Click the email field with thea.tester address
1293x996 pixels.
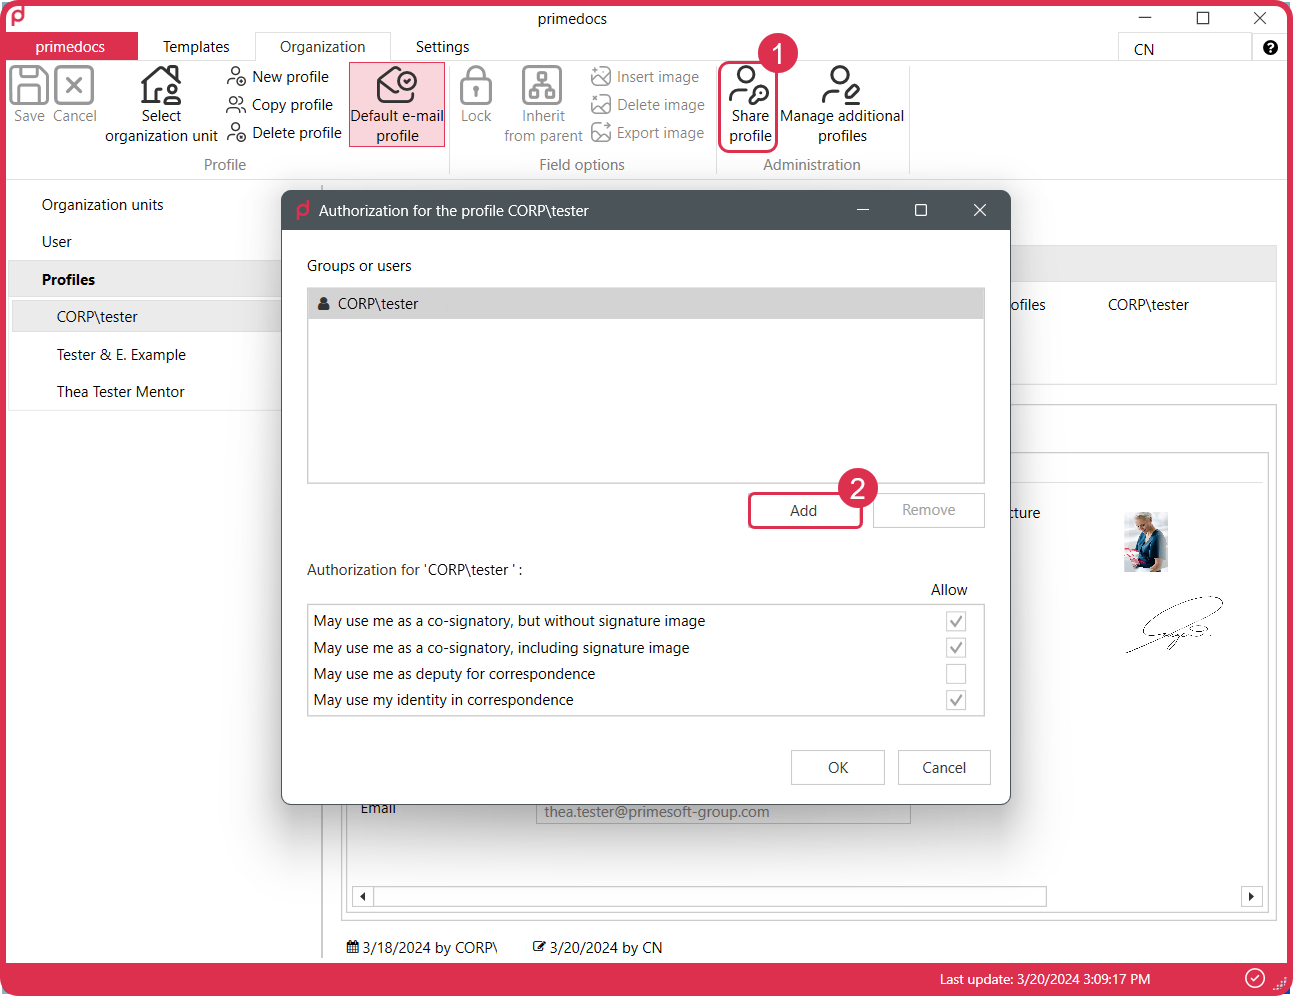(723, 812)
